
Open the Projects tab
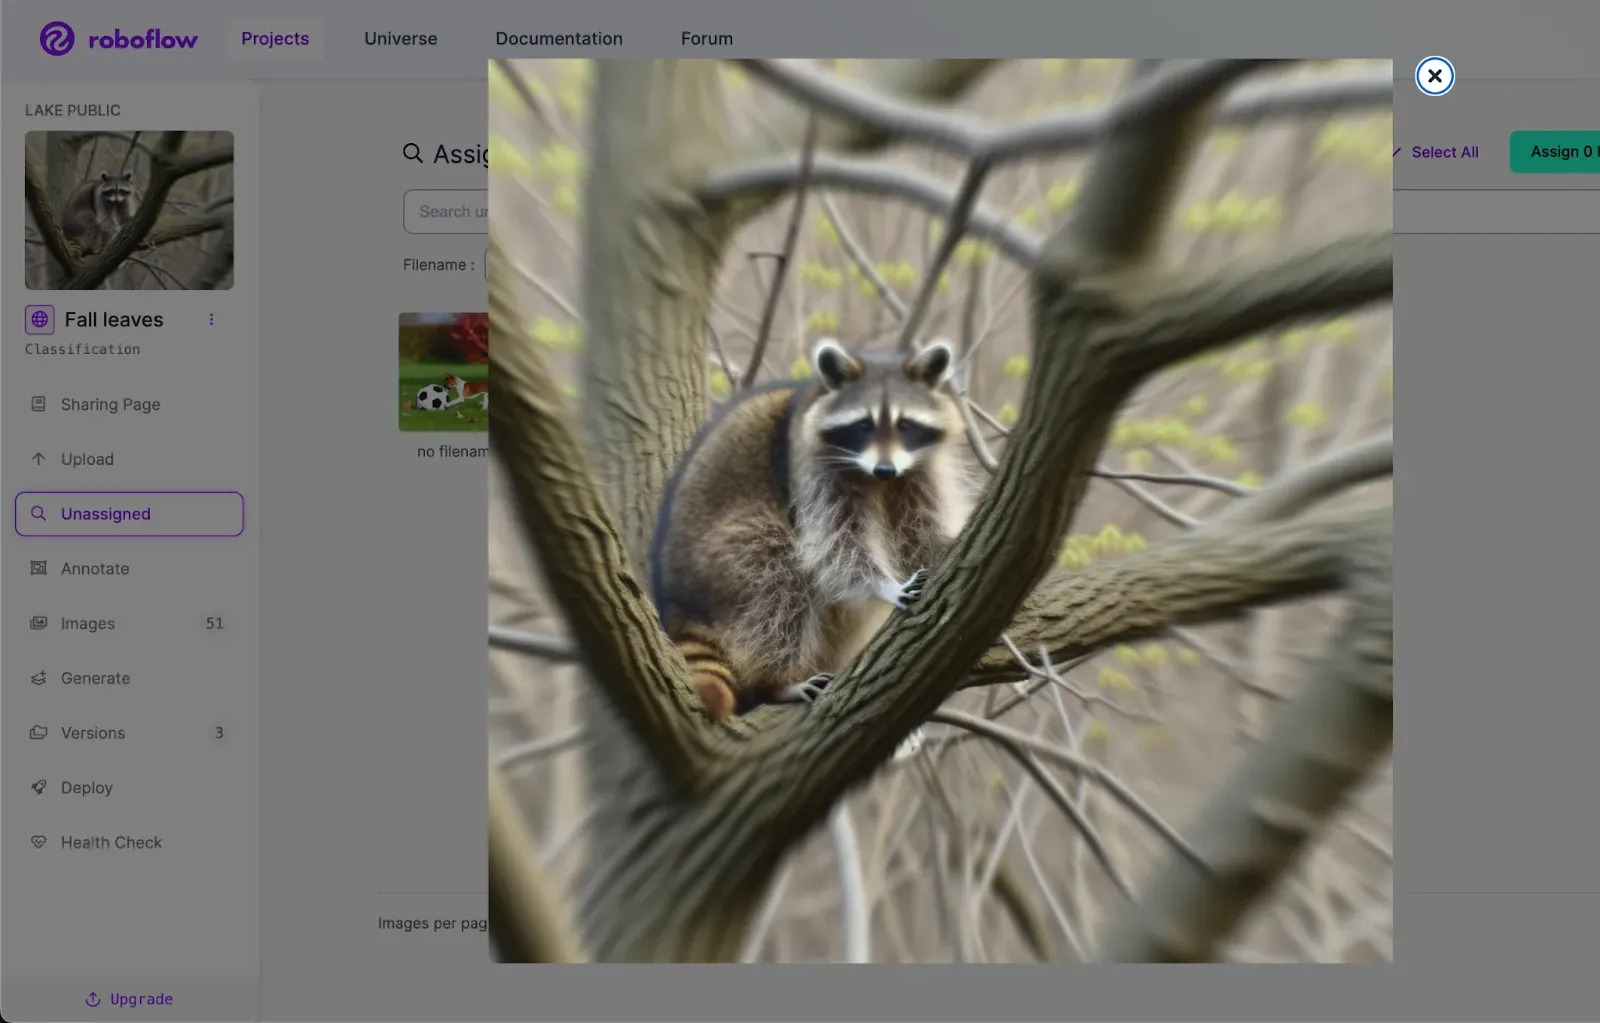tap(275, 39)
